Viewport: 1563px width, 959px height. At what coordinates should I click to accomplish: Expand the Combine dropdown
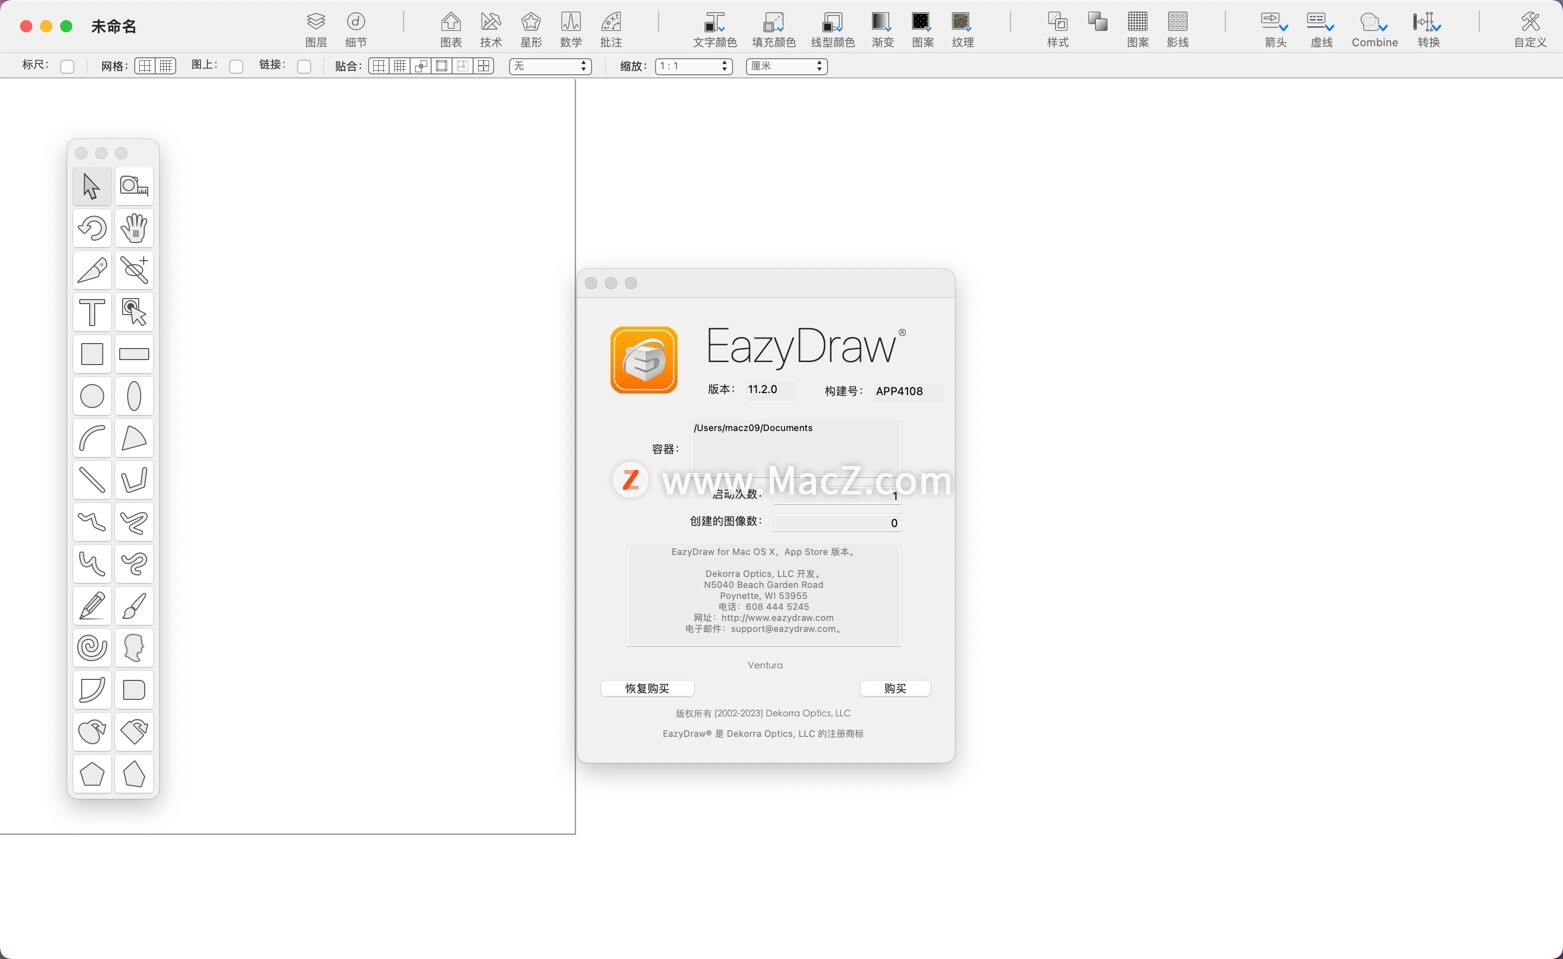(x=1374, y=29)
